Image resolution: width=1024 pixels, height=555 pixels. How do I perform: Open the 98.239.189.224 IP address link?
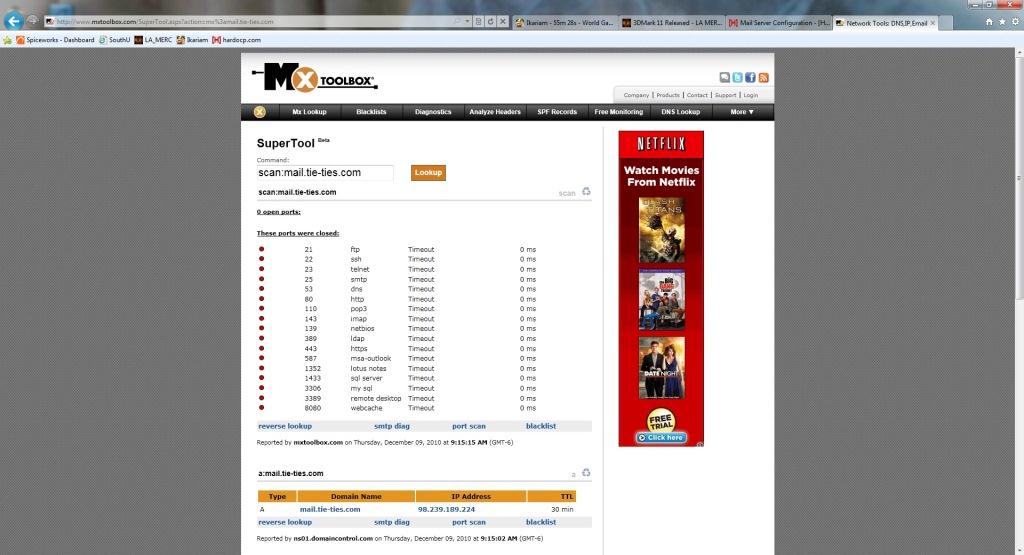(x=446, y=509)
